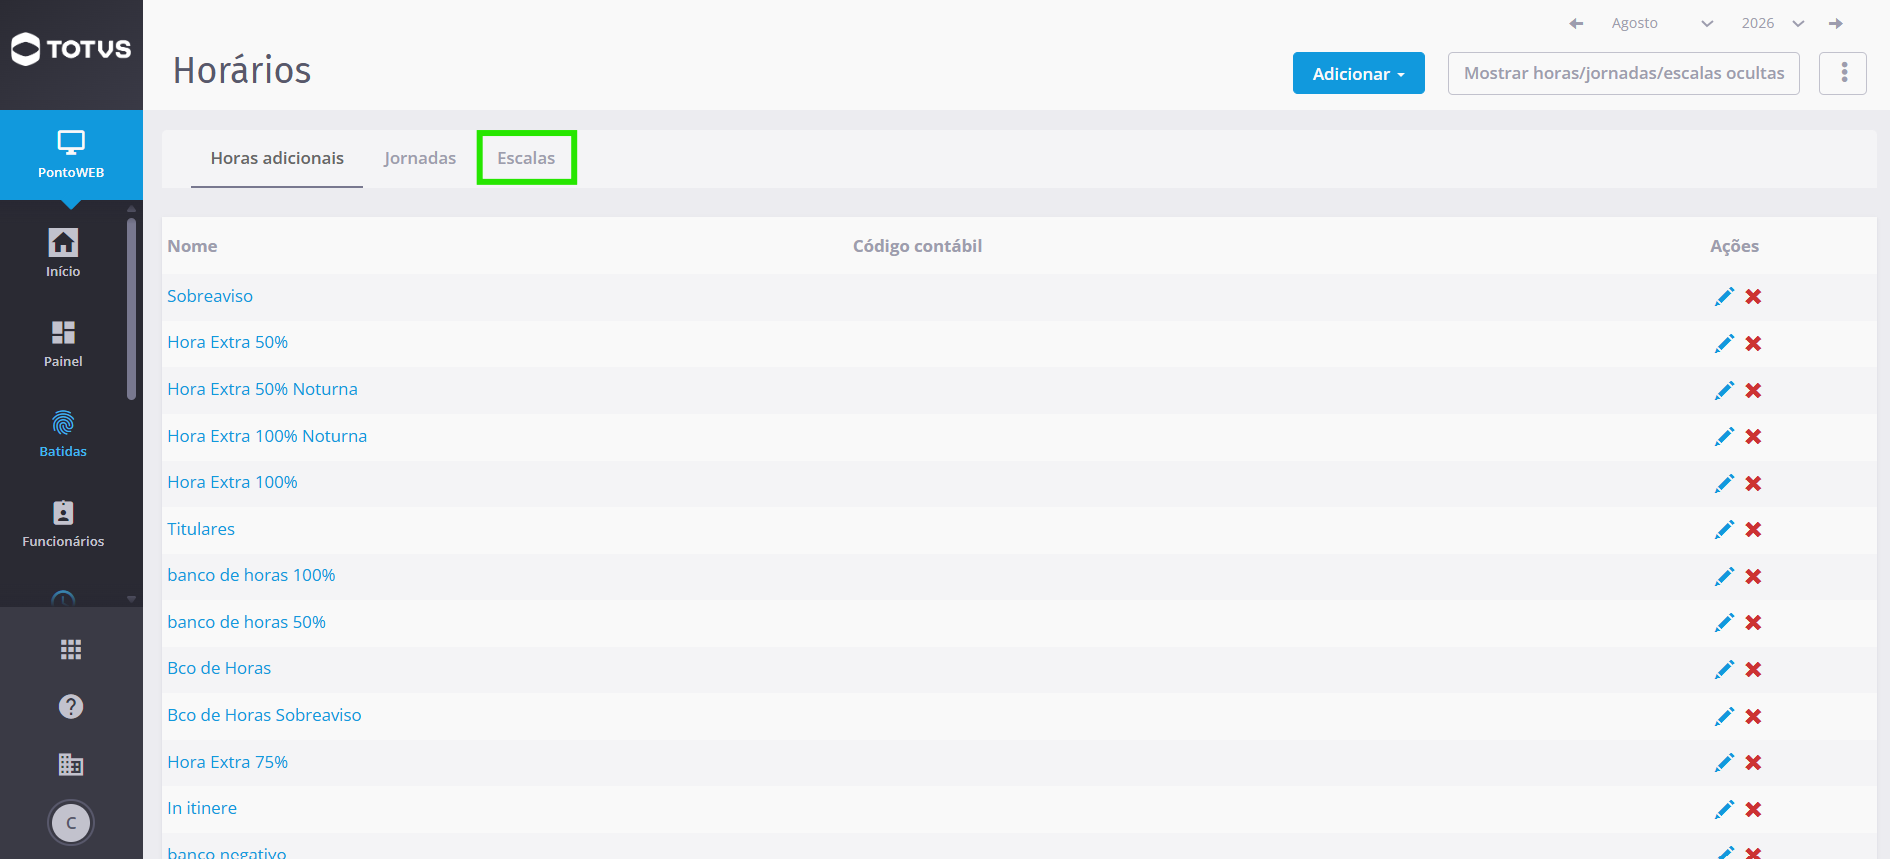Open the apps grid icon

pyautogui.click(x=71, y=650)
